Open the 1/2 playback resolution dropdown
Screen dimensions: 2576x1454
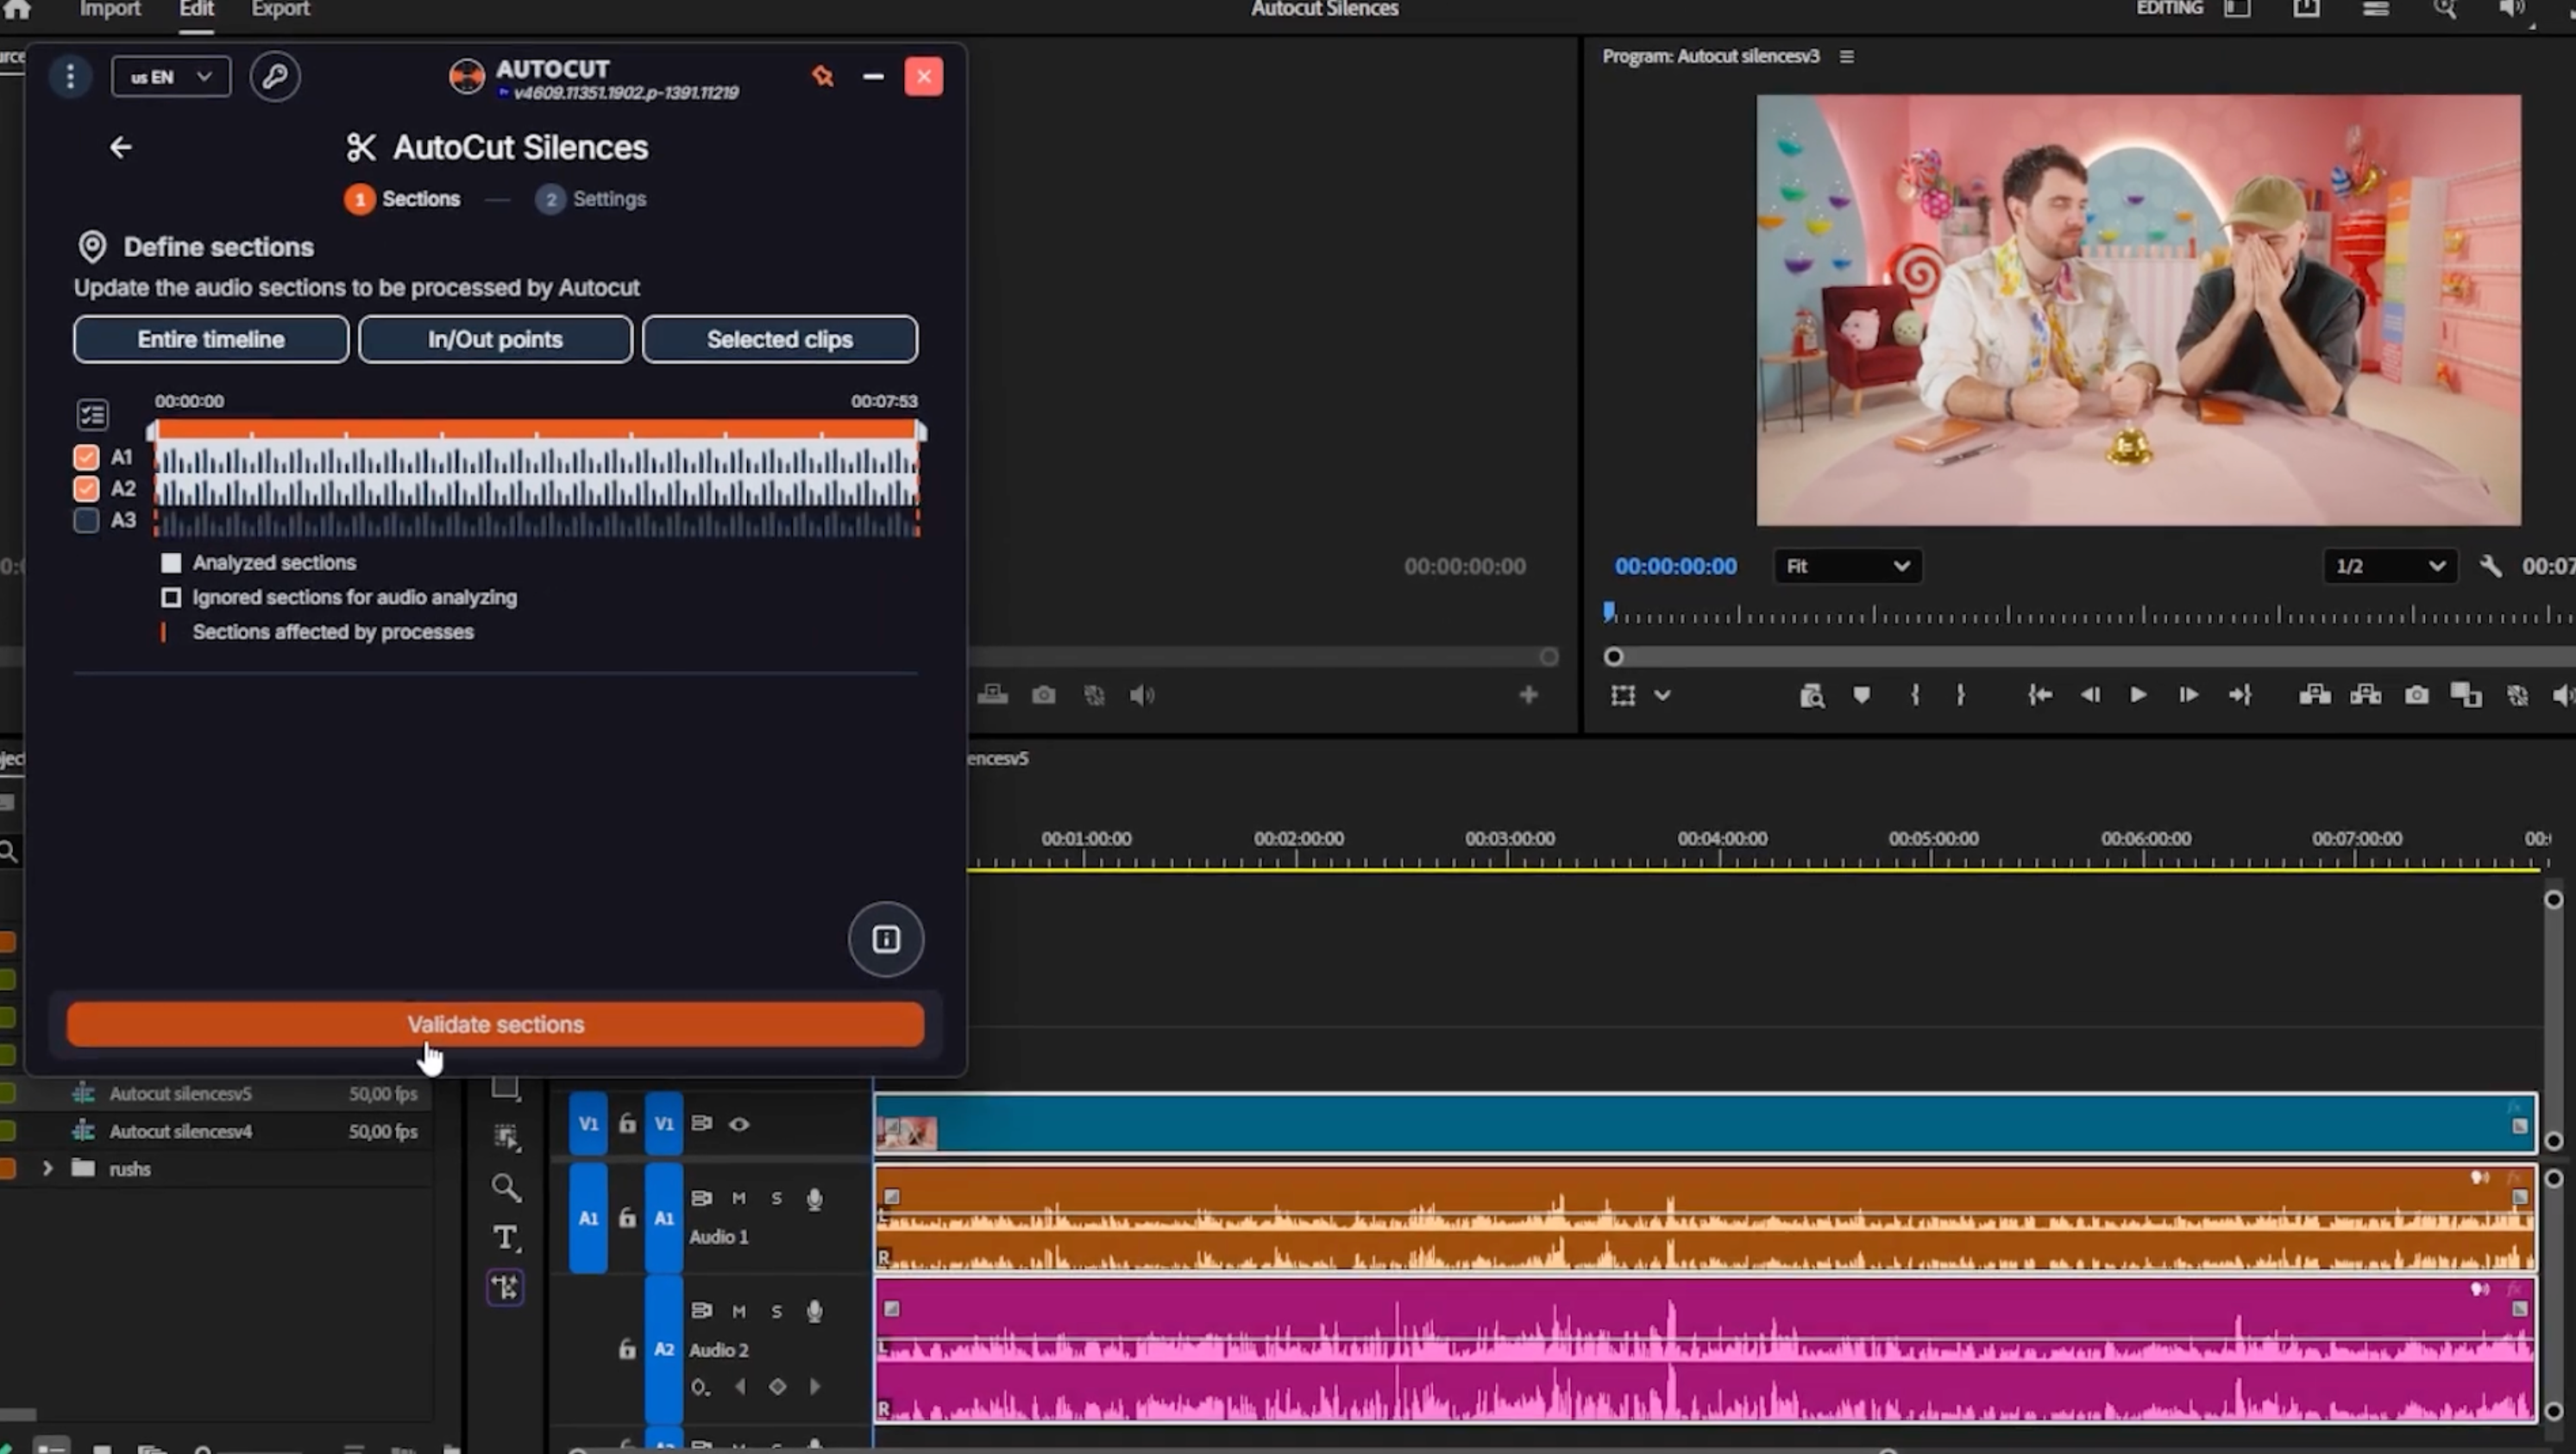2390,566
